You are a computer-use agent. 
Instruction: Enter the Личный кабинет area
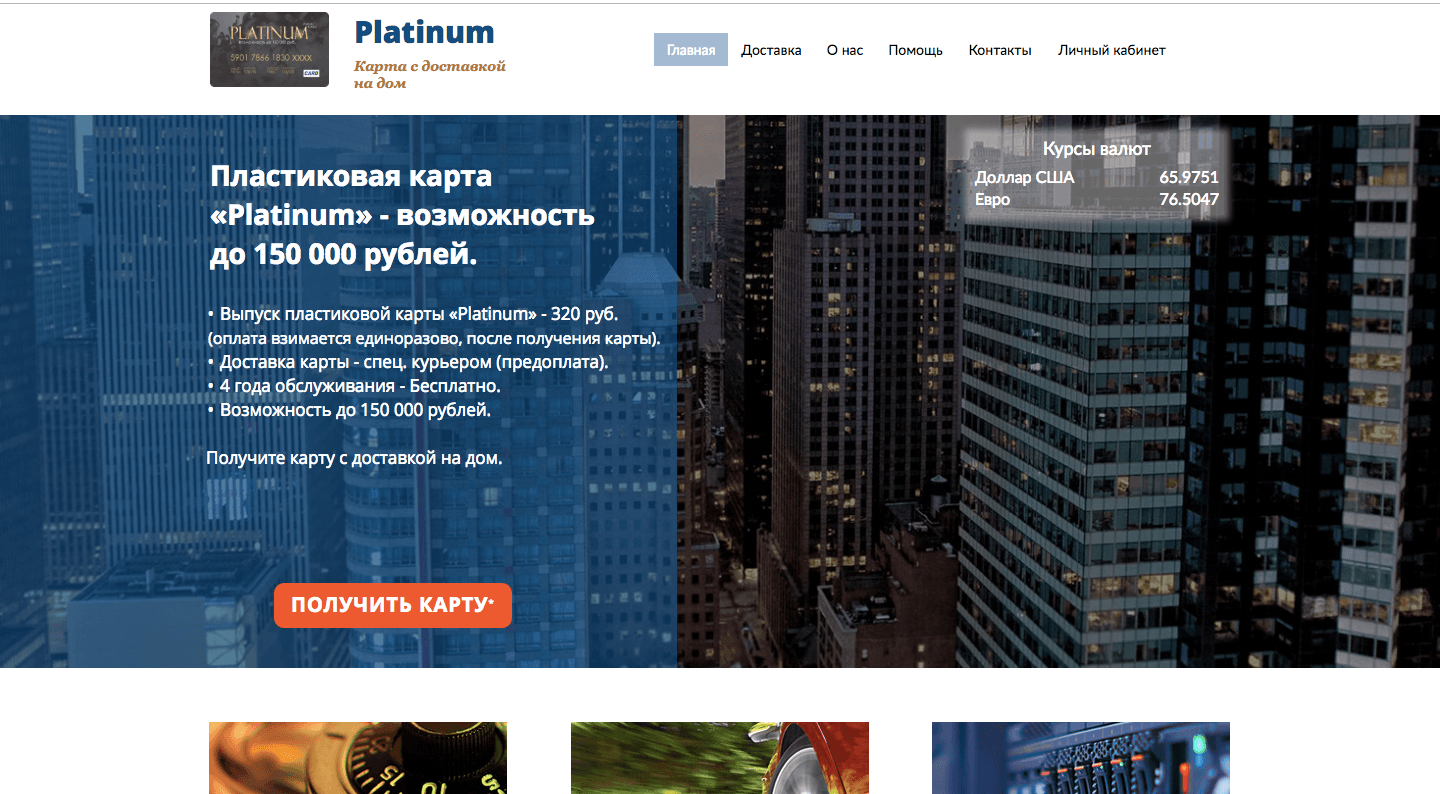click(x=1112, y=49)
